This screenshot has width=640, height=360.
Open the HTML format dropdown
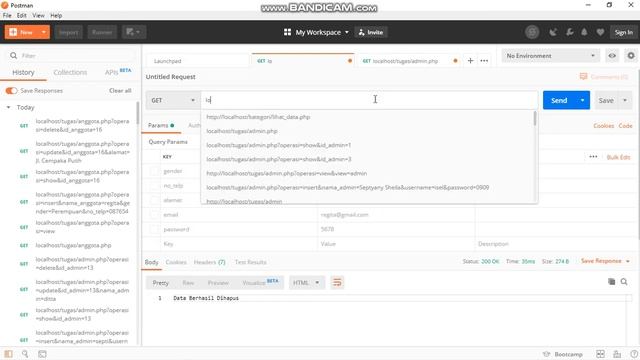(306, 282)
